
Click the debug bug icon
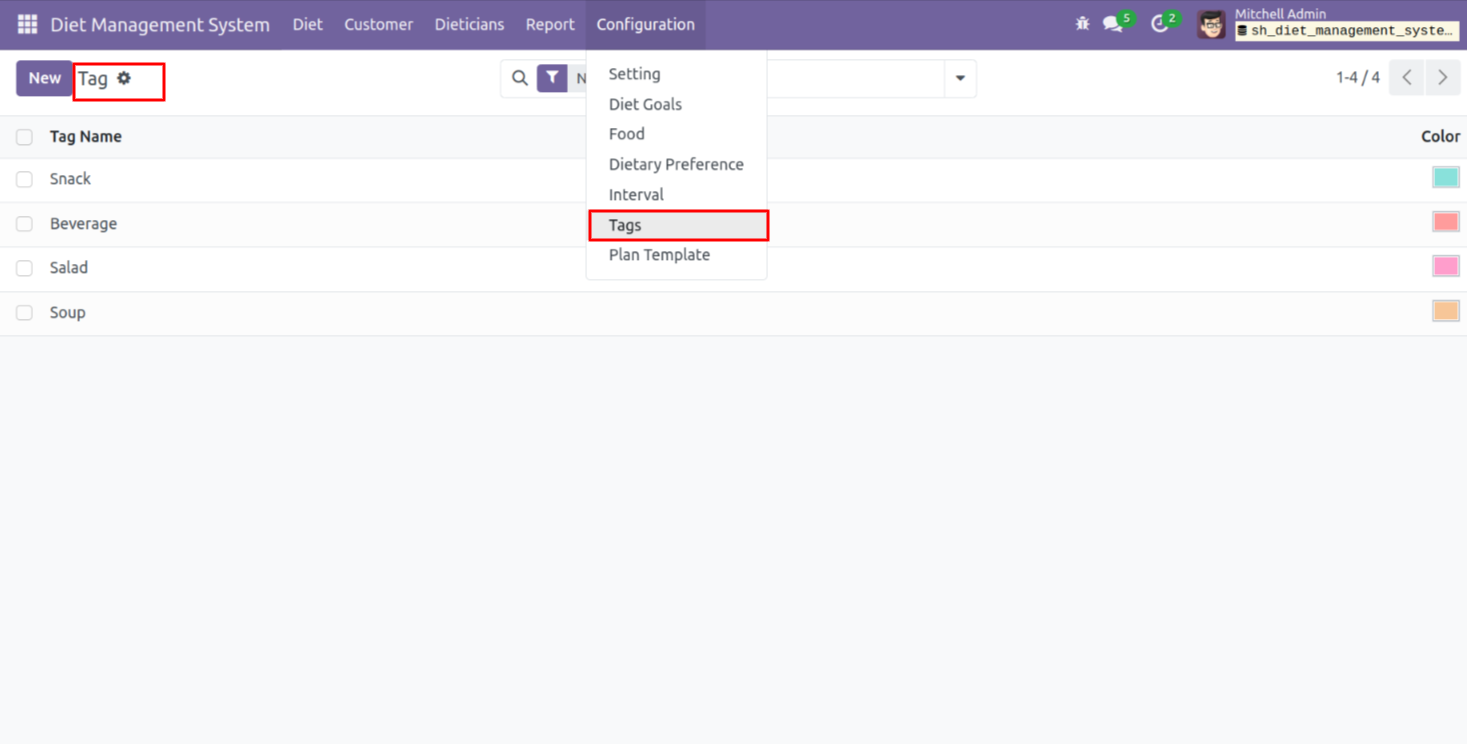(1082, 23)
